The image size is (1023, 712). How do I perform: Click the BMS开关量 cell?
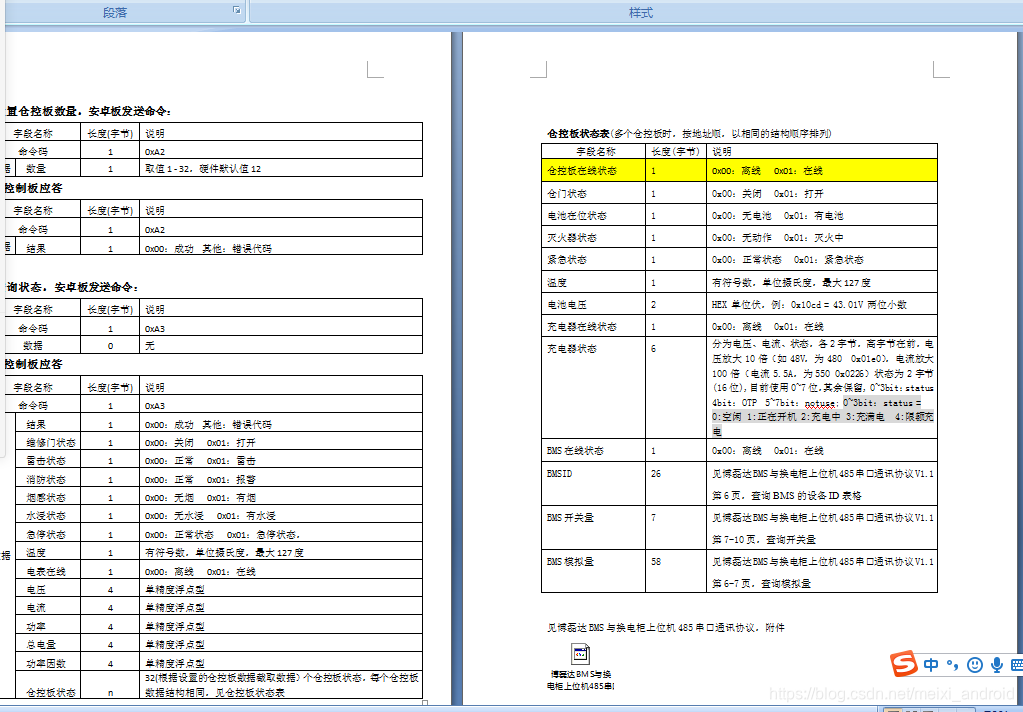593,529
